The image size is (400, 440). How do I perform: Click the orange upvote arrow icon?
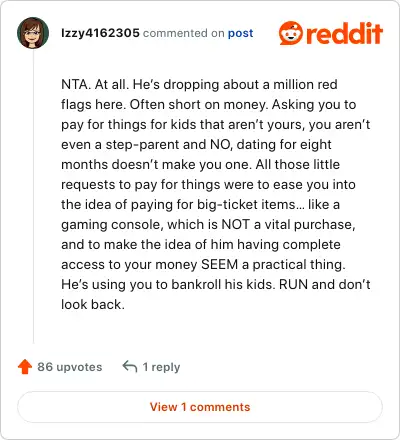[x=25, y=367]
